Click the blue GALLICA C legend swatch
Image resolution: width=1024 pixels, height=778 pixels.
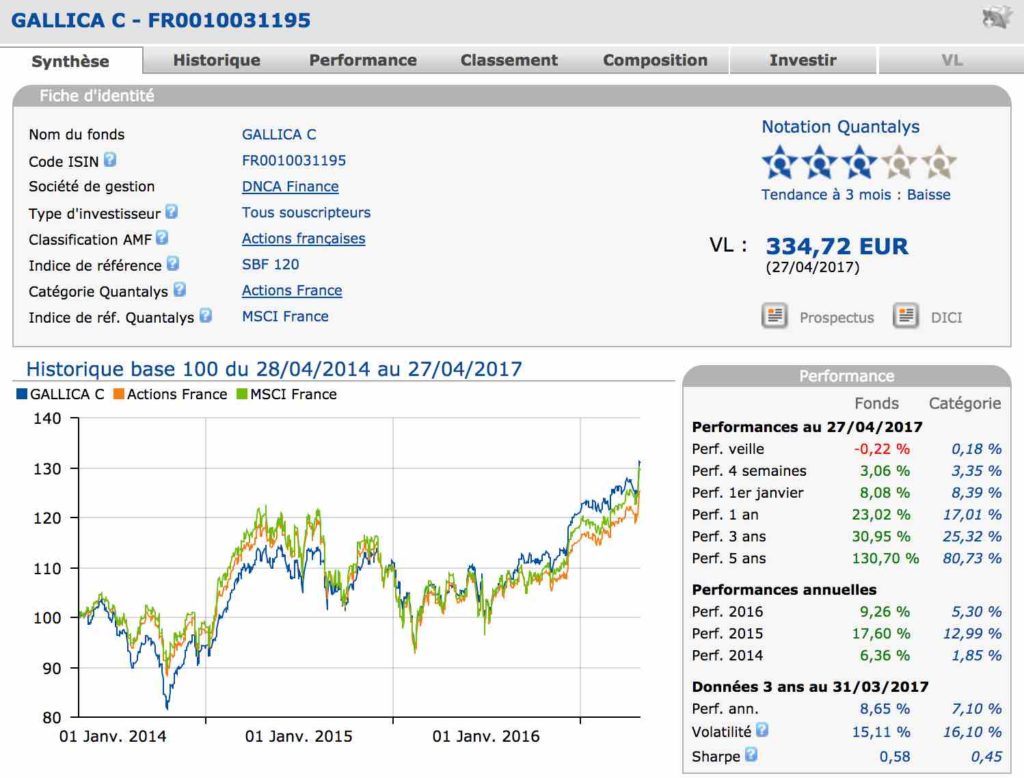point(22,394)
